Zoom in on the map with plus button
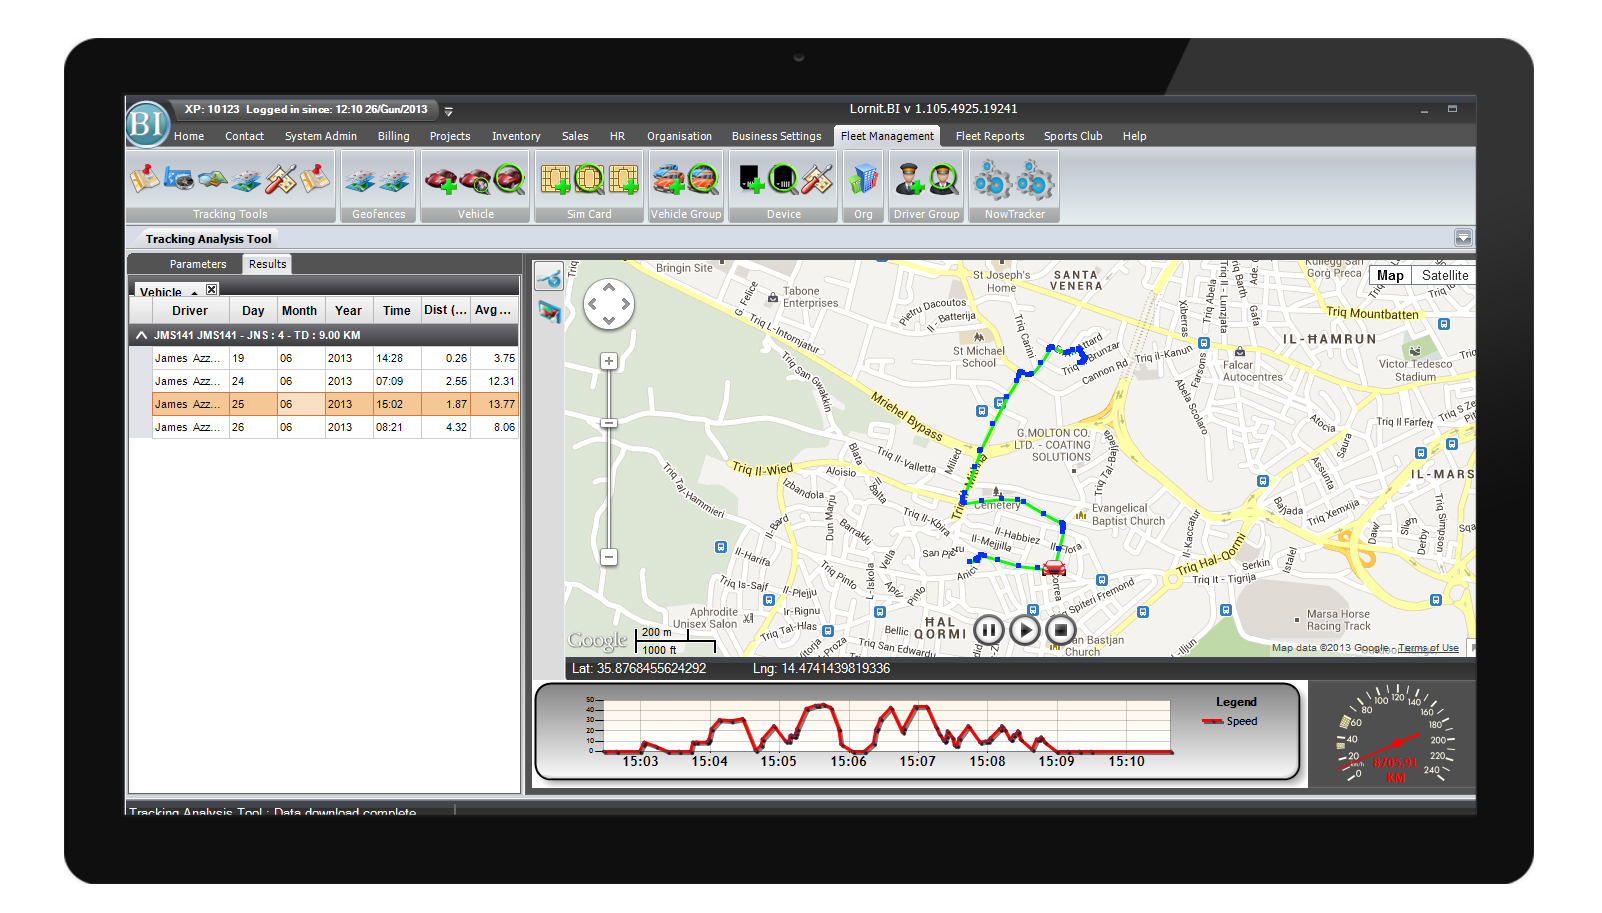Screen dimensions: 1602x913 (609, 361)
